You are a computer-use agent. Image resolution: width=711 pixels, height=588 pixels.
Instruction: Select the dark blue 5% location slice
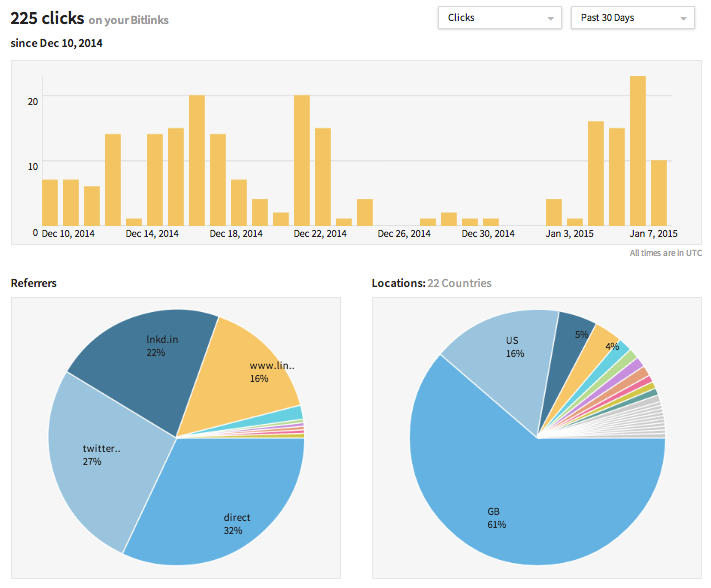[x=567, y=349]
